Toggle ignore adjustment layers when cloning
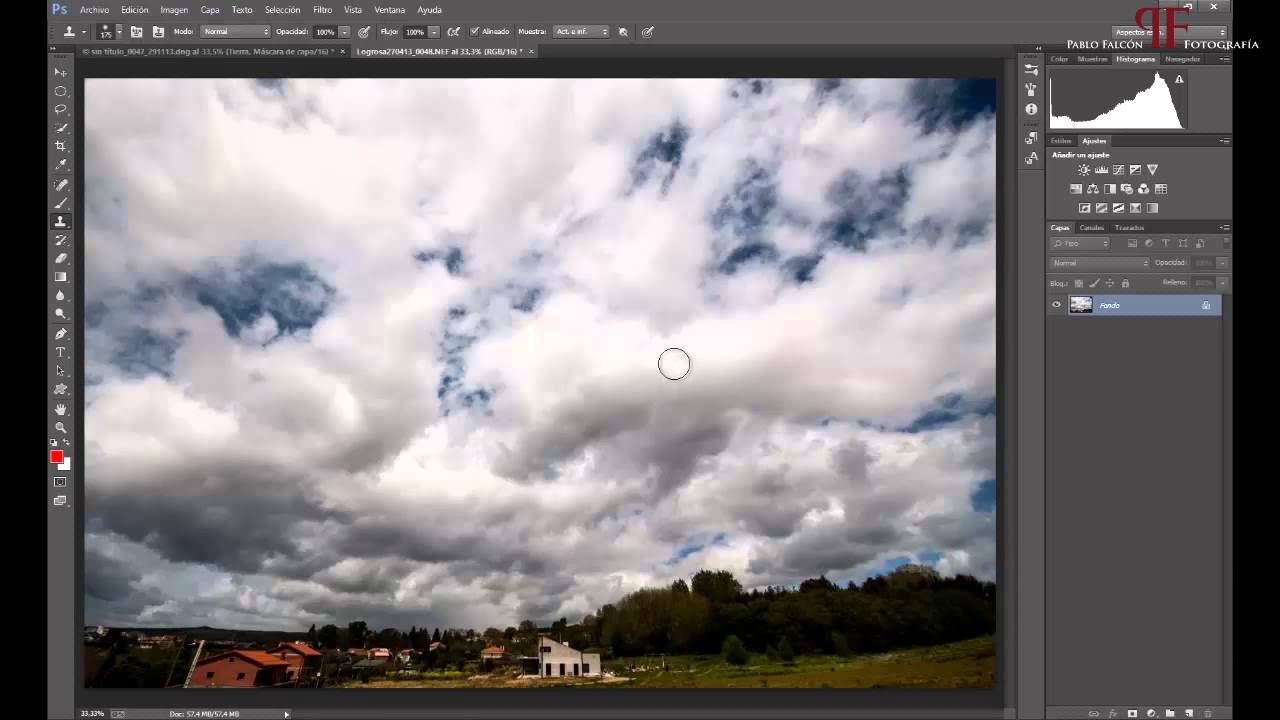Viewport: 1280px width, 720px height. [623, 32]
